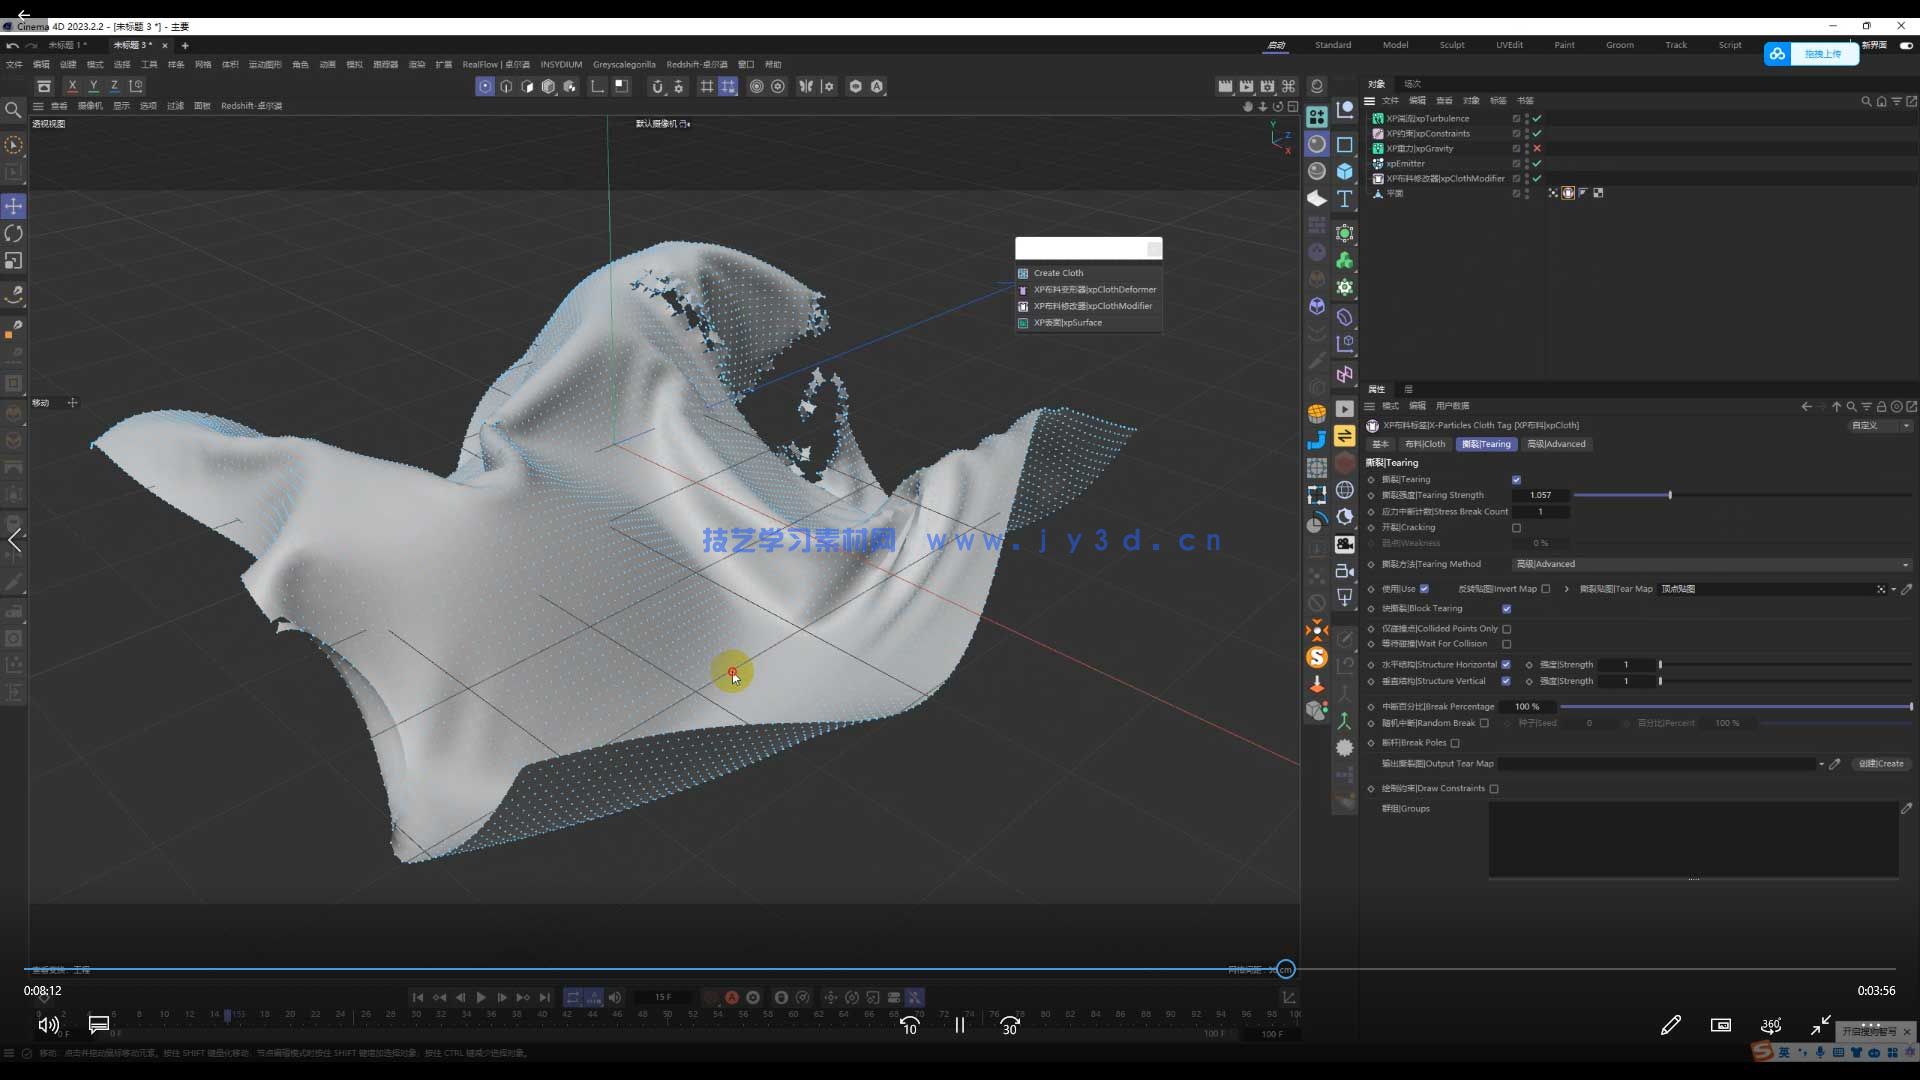Click the Create button for tear map
This screenshot has height=1080, width=1920.
pyautogui.click(x=1881, y=764)
